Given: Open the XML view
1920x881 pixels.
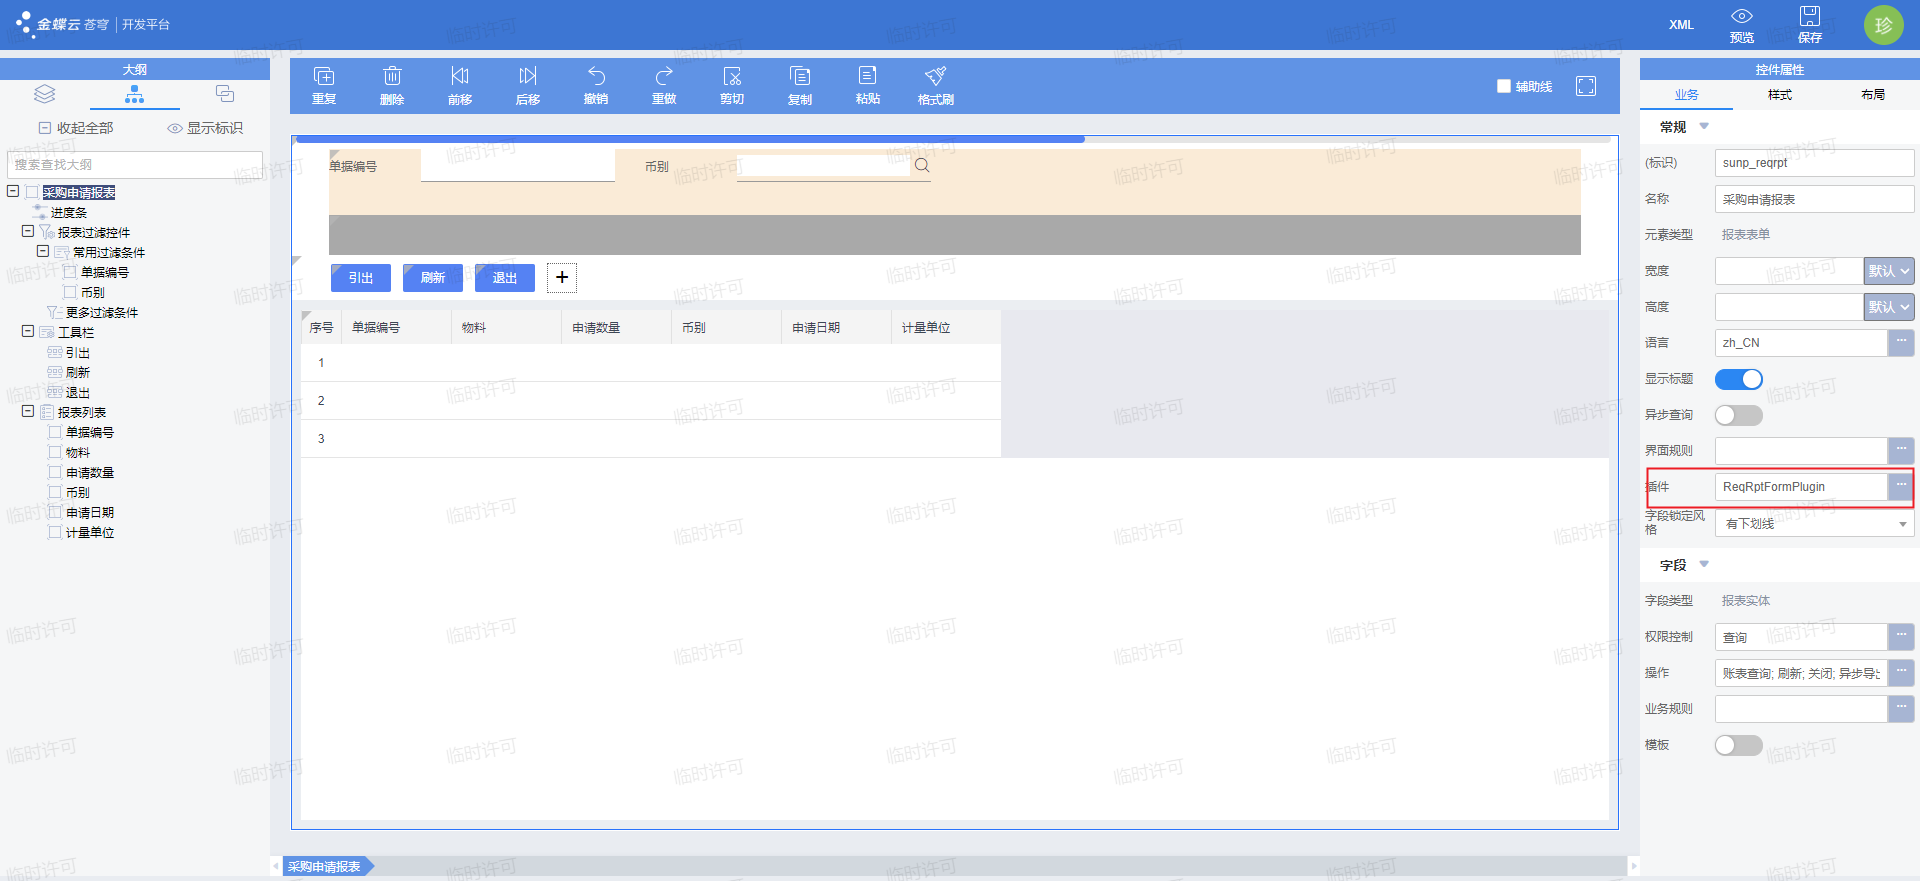Looking at the screenshot, I should pos(1681,25).
